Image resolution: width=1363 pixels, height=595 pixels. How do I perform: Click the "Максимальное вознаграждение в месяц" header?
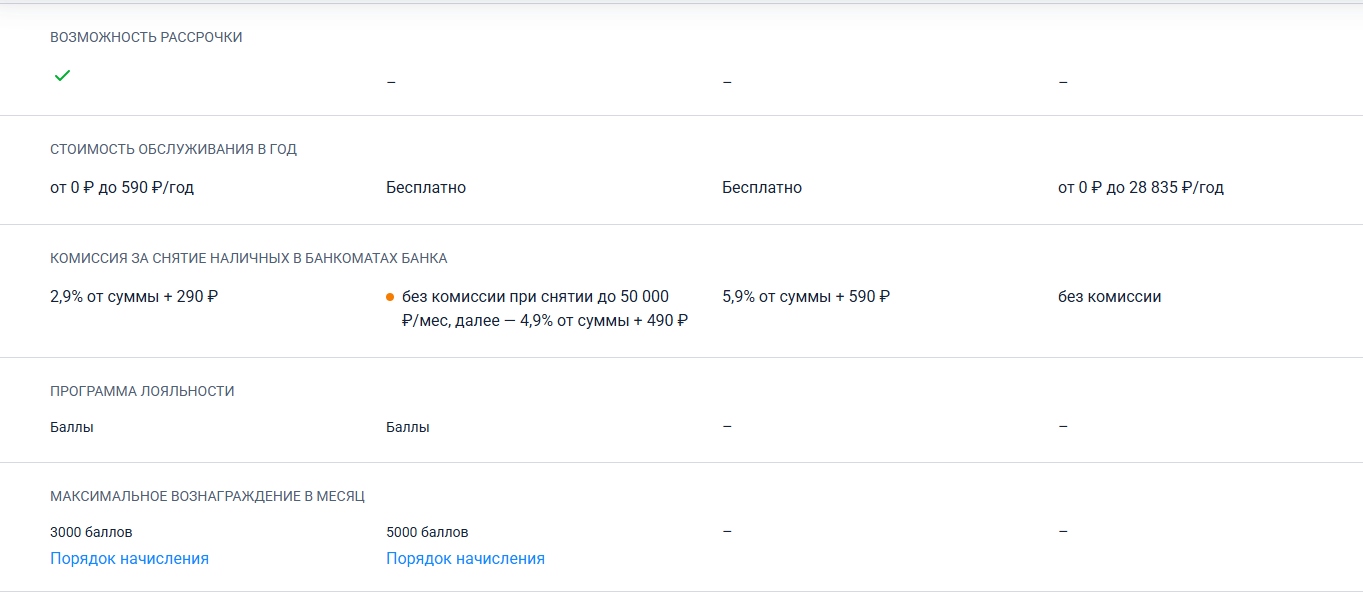coord(207,496)
